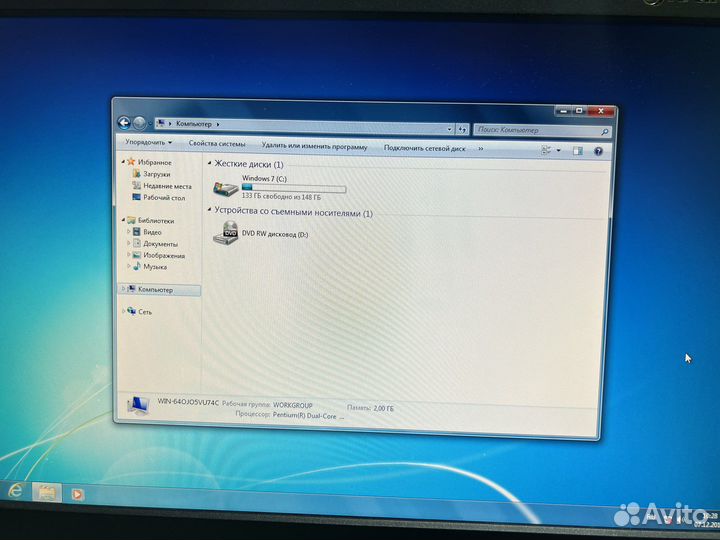Screen dimensions: 720x540
Task: Click the text 133 ГБ свободно из 148 ГБ
Action: coord(281,197)
